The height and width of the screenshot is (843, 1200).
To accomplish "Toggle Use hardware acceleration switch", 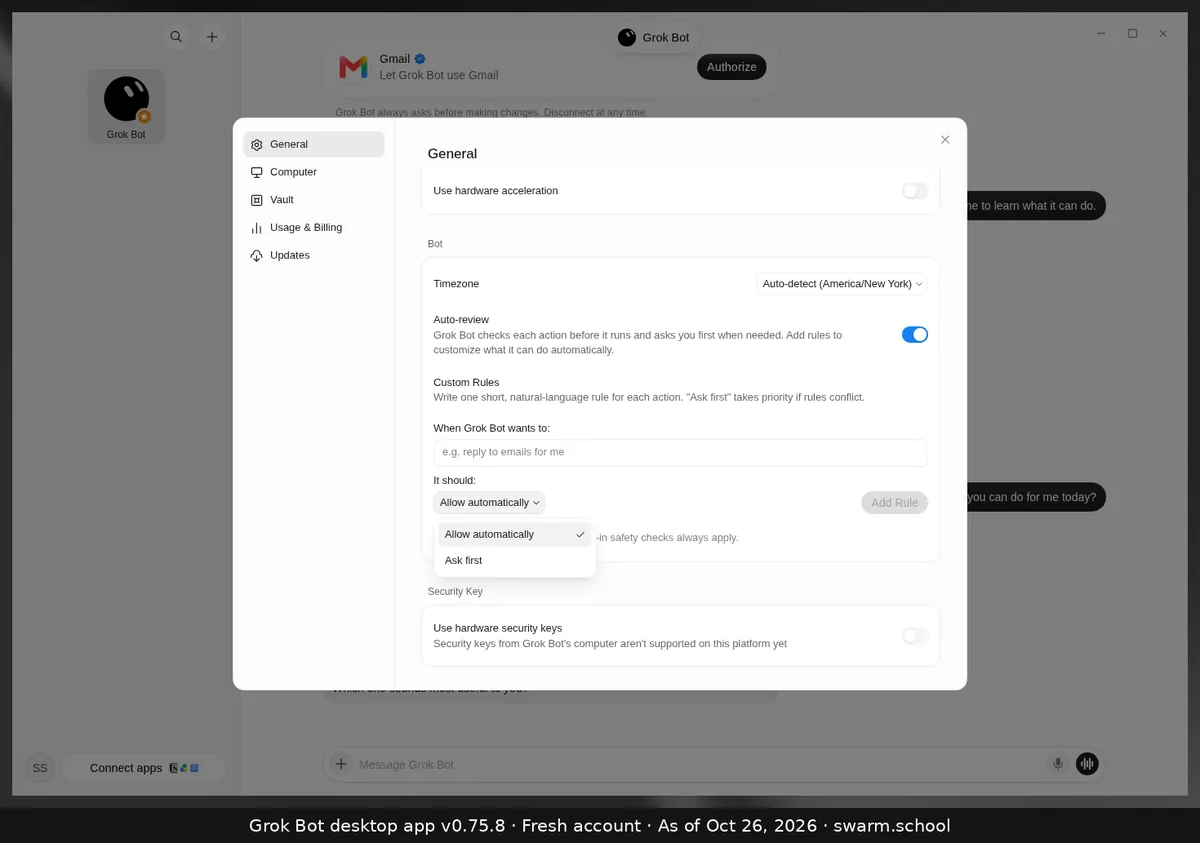I will [x=915, y=191].
